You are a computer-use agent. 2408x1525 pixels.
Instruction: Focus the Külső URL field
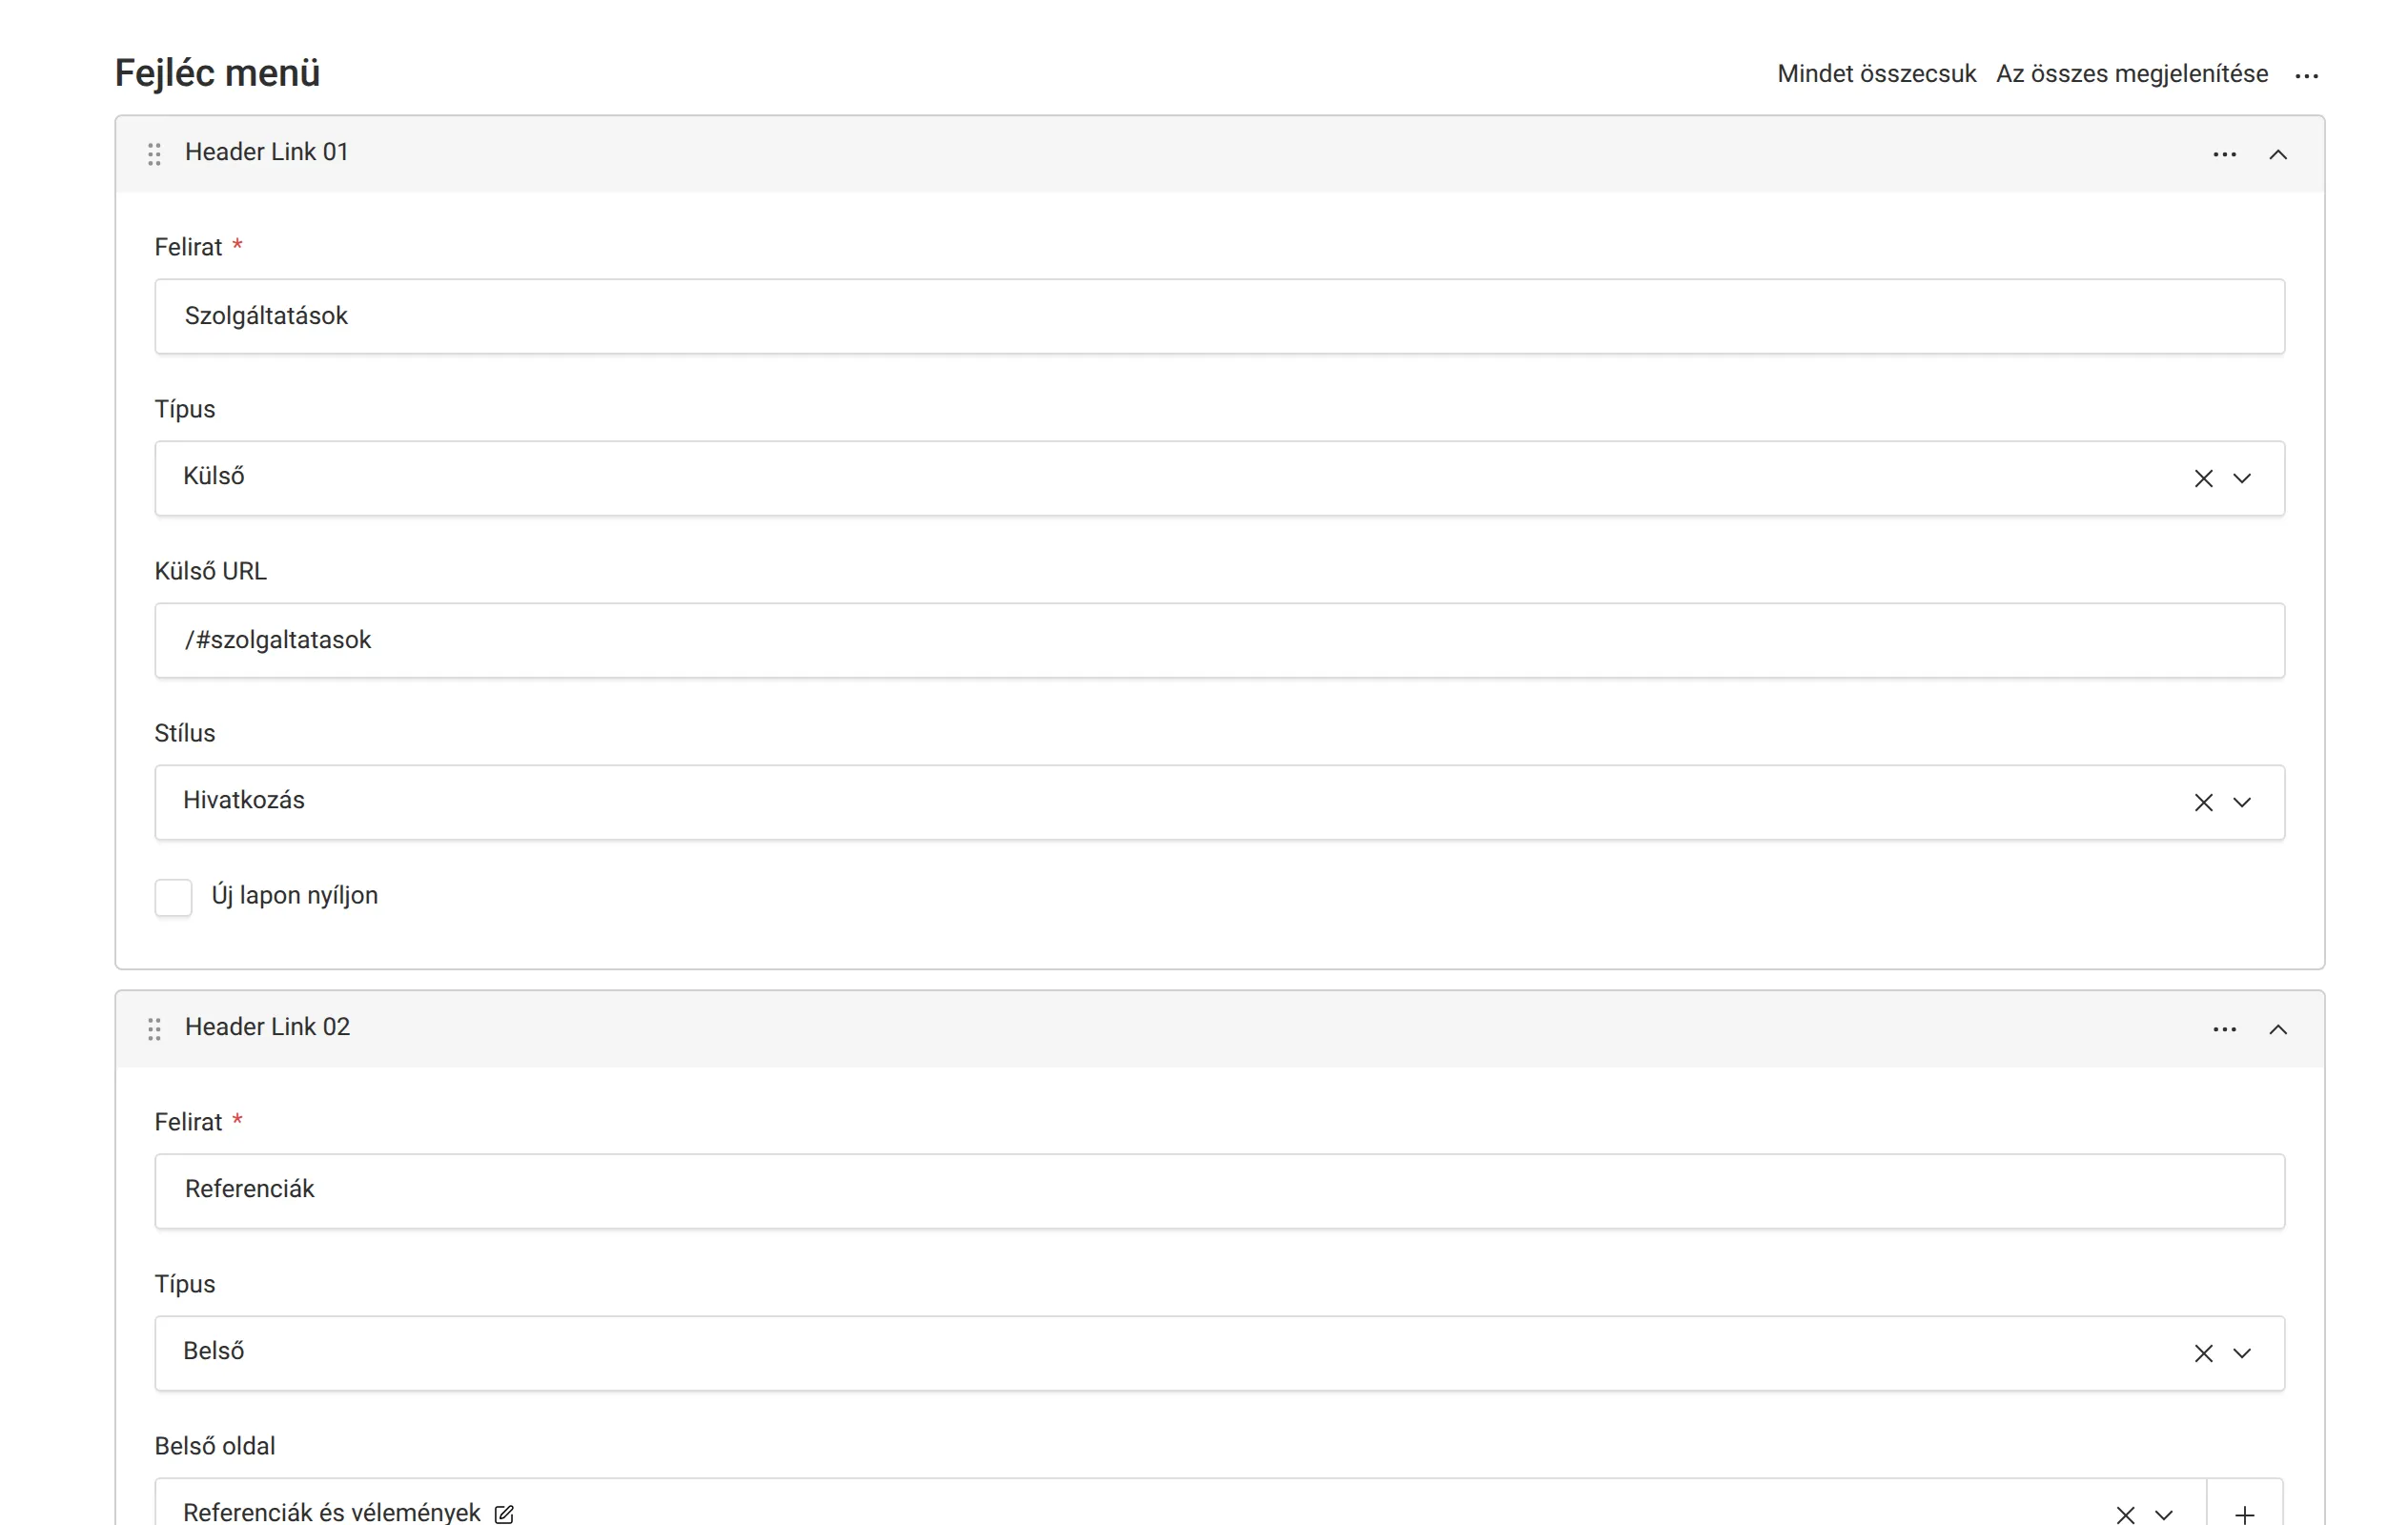pyautogui.click(x=1219, y=640)
